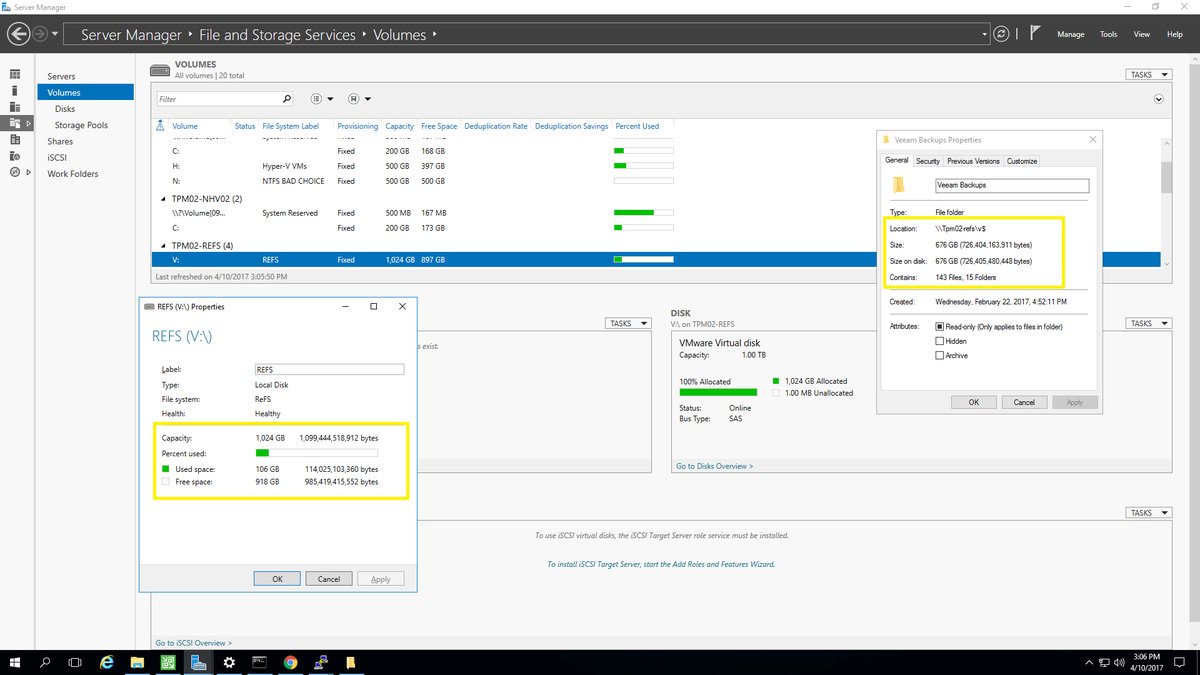Viewport: 1200px width, 675px height.
Task: Open iSCSI section TASKS dropdown
Action: [1147, 513]
